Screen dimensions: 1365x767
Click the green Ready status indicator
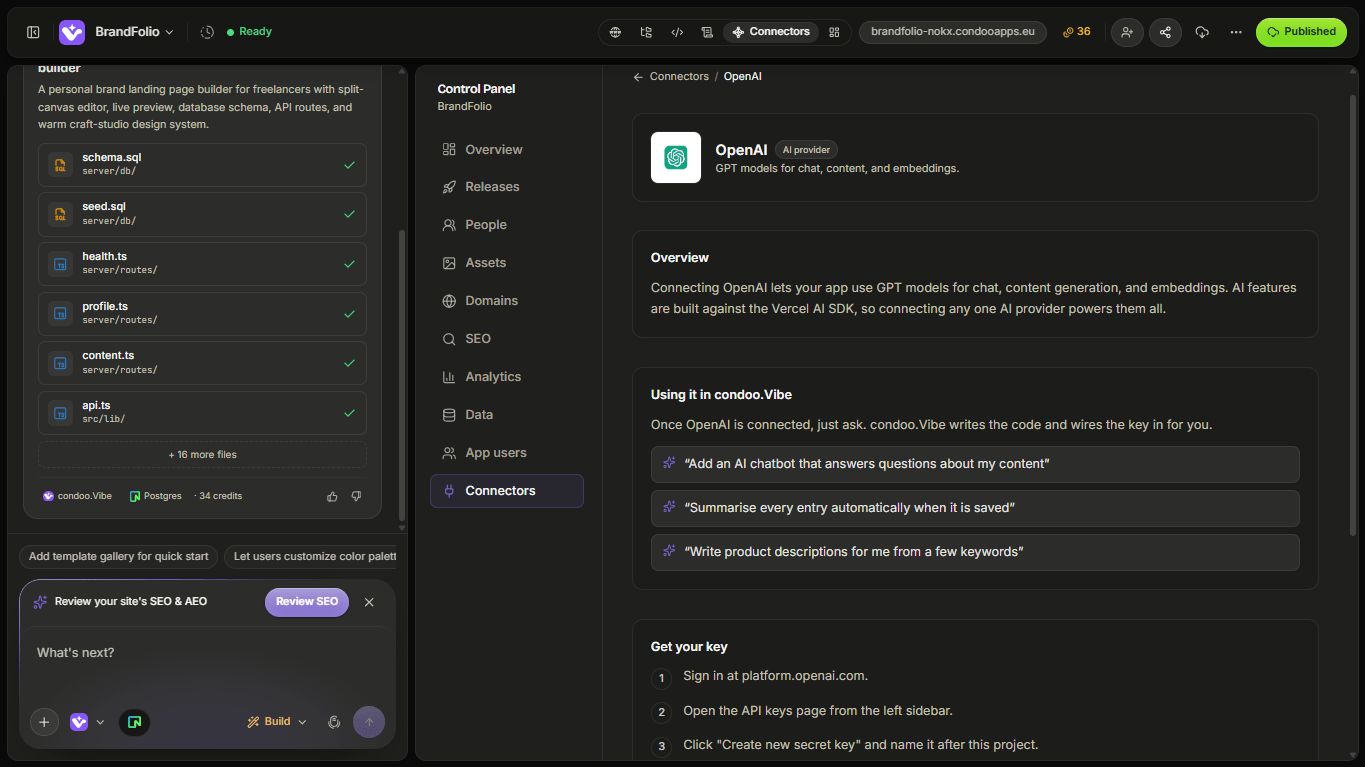pos(250,32)
